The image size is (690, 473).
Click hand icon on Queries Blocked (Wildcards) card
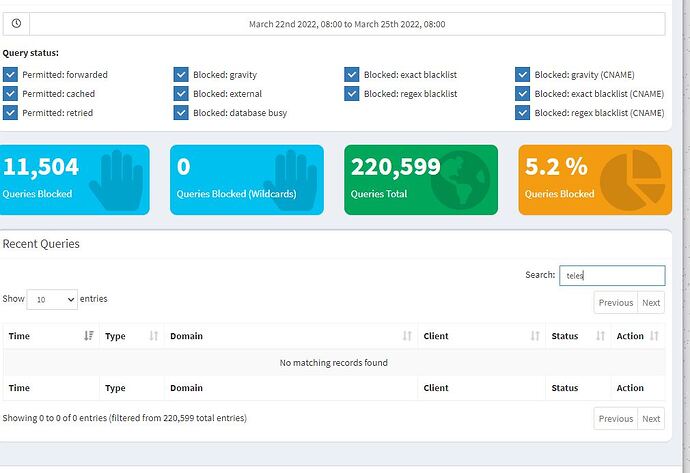pyautogui.click(x=290, y=178)
